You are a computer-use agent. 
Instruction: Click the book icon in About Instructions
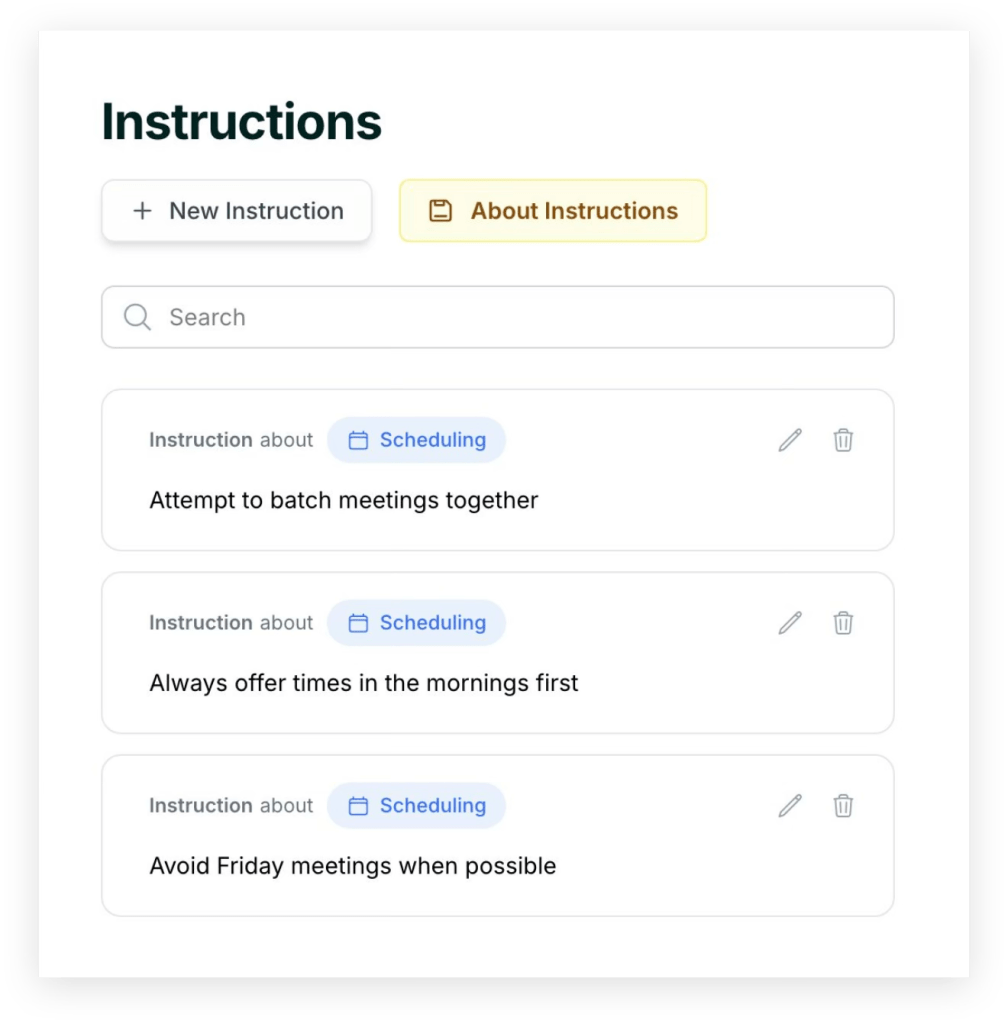coord(440,211)
